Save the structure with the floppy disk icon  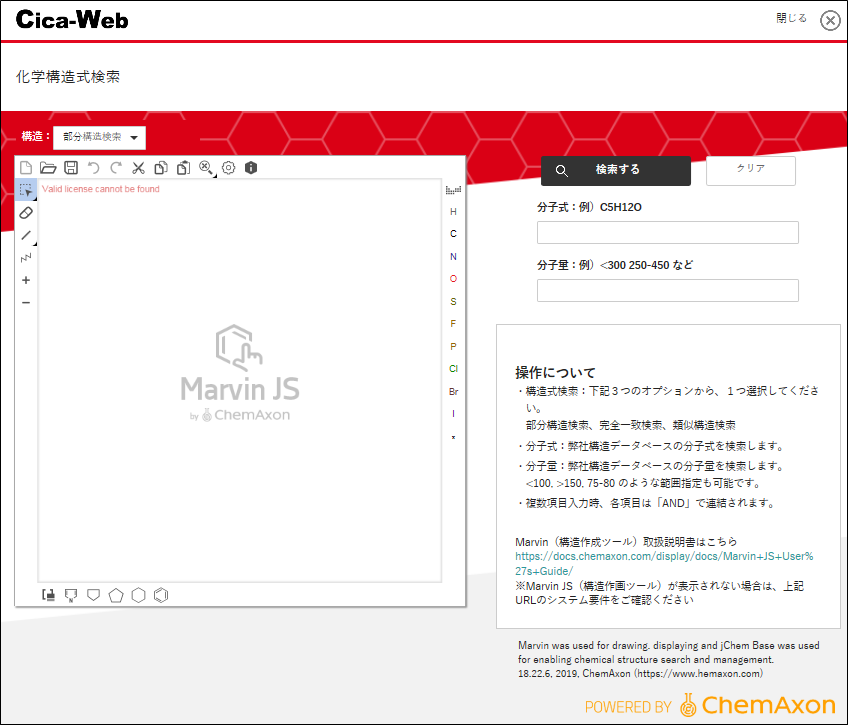pos(71,168)
